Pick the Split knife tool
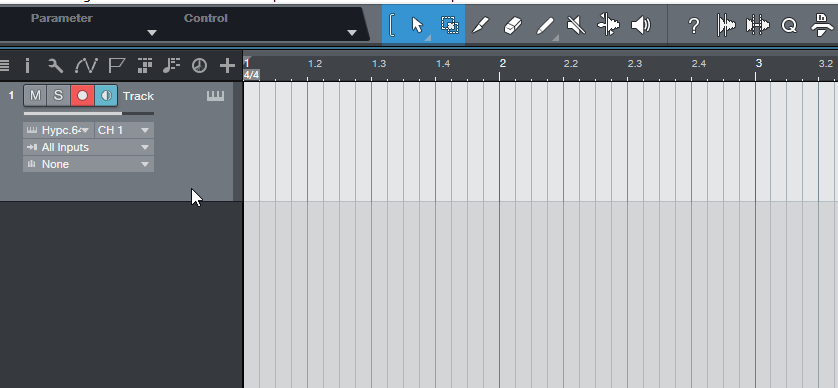The width and height of the screenshot is (838, 388). pyautogui.click(x=480, y=25)
